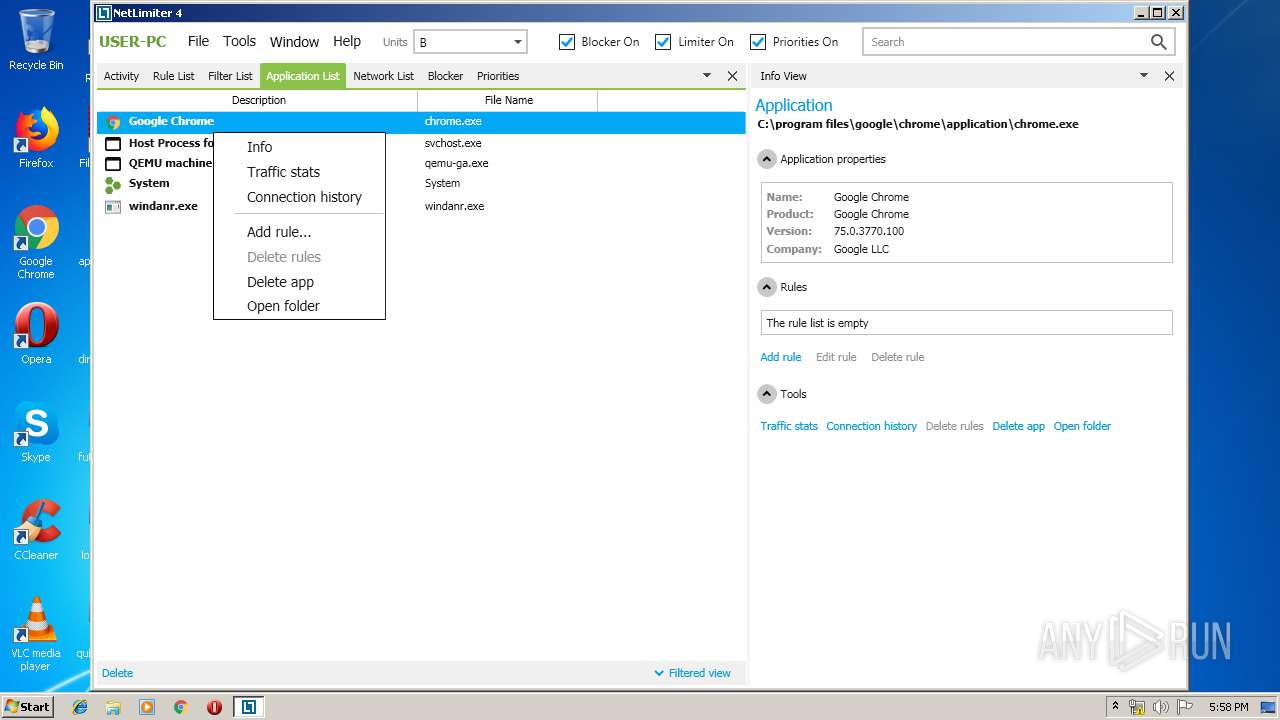Viewport: 1280px width, 720px height.
Task: Click media player taskbar icon
Action: [147, 707]
